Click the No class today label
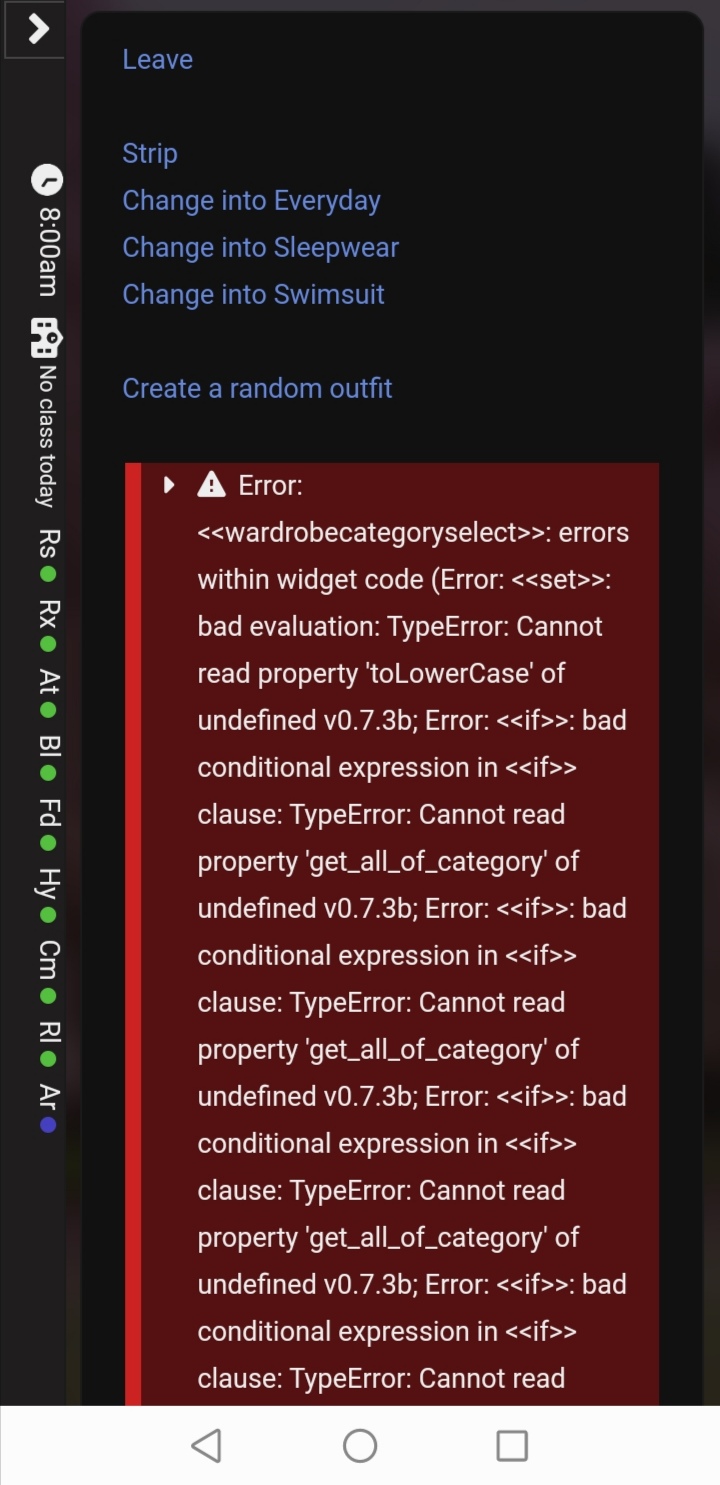This screenshot has height=1485, width=720. click(47, 436)
